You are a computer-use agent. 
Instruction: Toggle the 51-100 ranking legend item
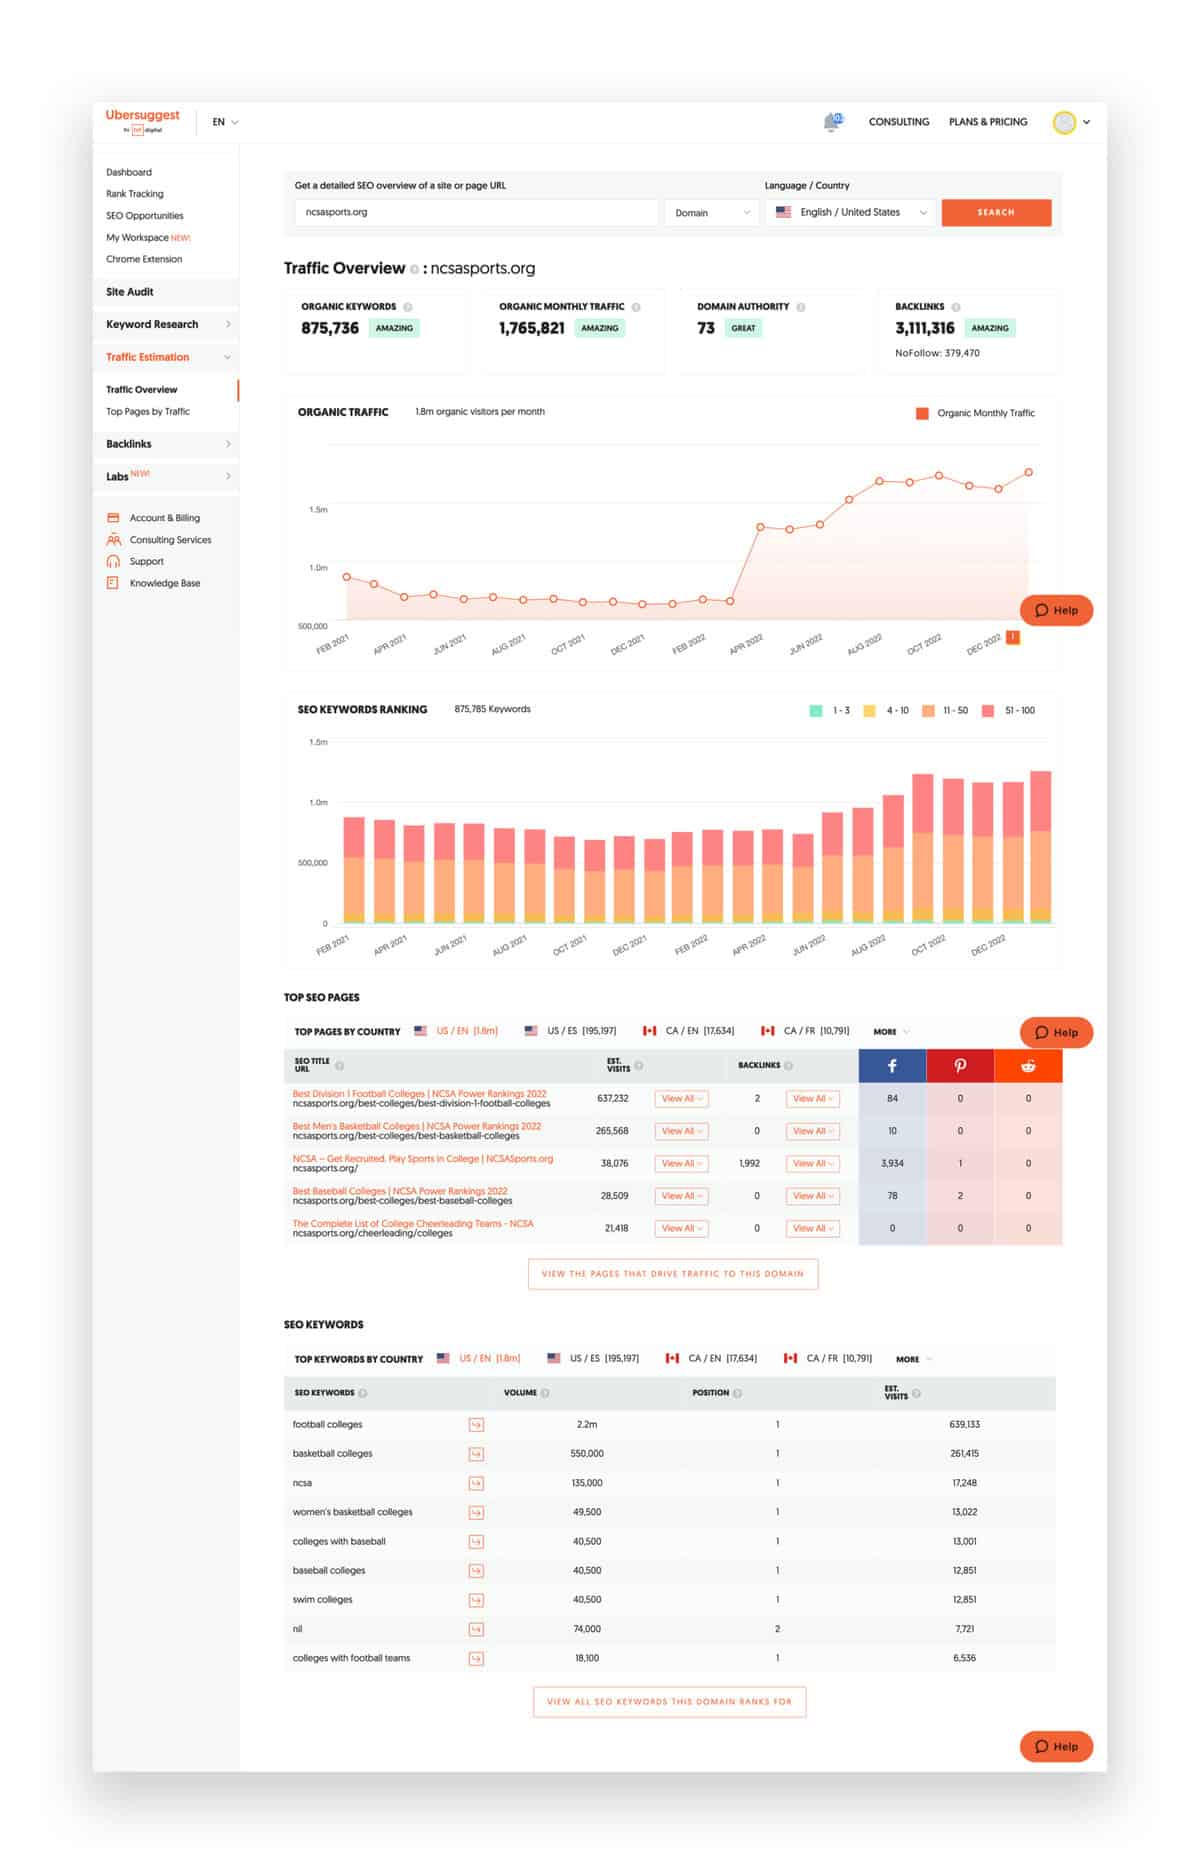1008,711
